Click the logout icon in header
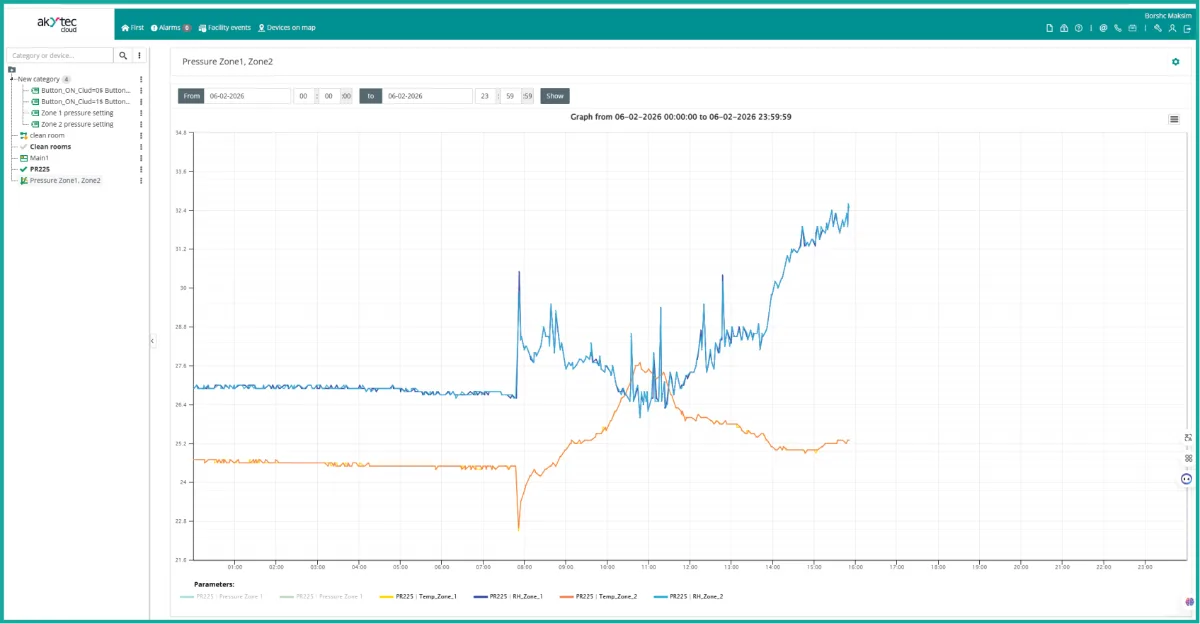The width and height of the screenshot is (1200, 624). pyautogui.click(x=1186, y=28)
